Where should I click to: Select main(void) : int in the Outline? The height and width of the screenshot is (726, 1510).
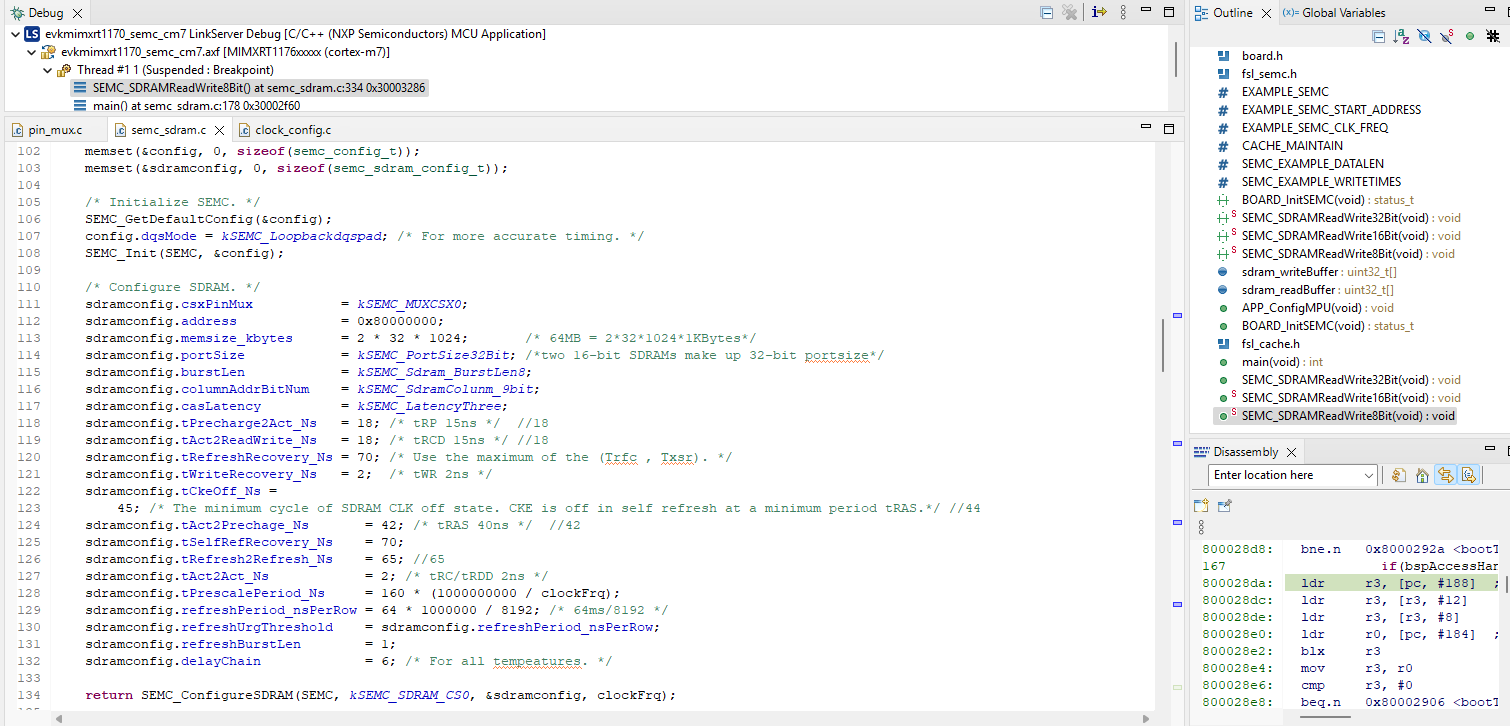[x=1282, y=362]
